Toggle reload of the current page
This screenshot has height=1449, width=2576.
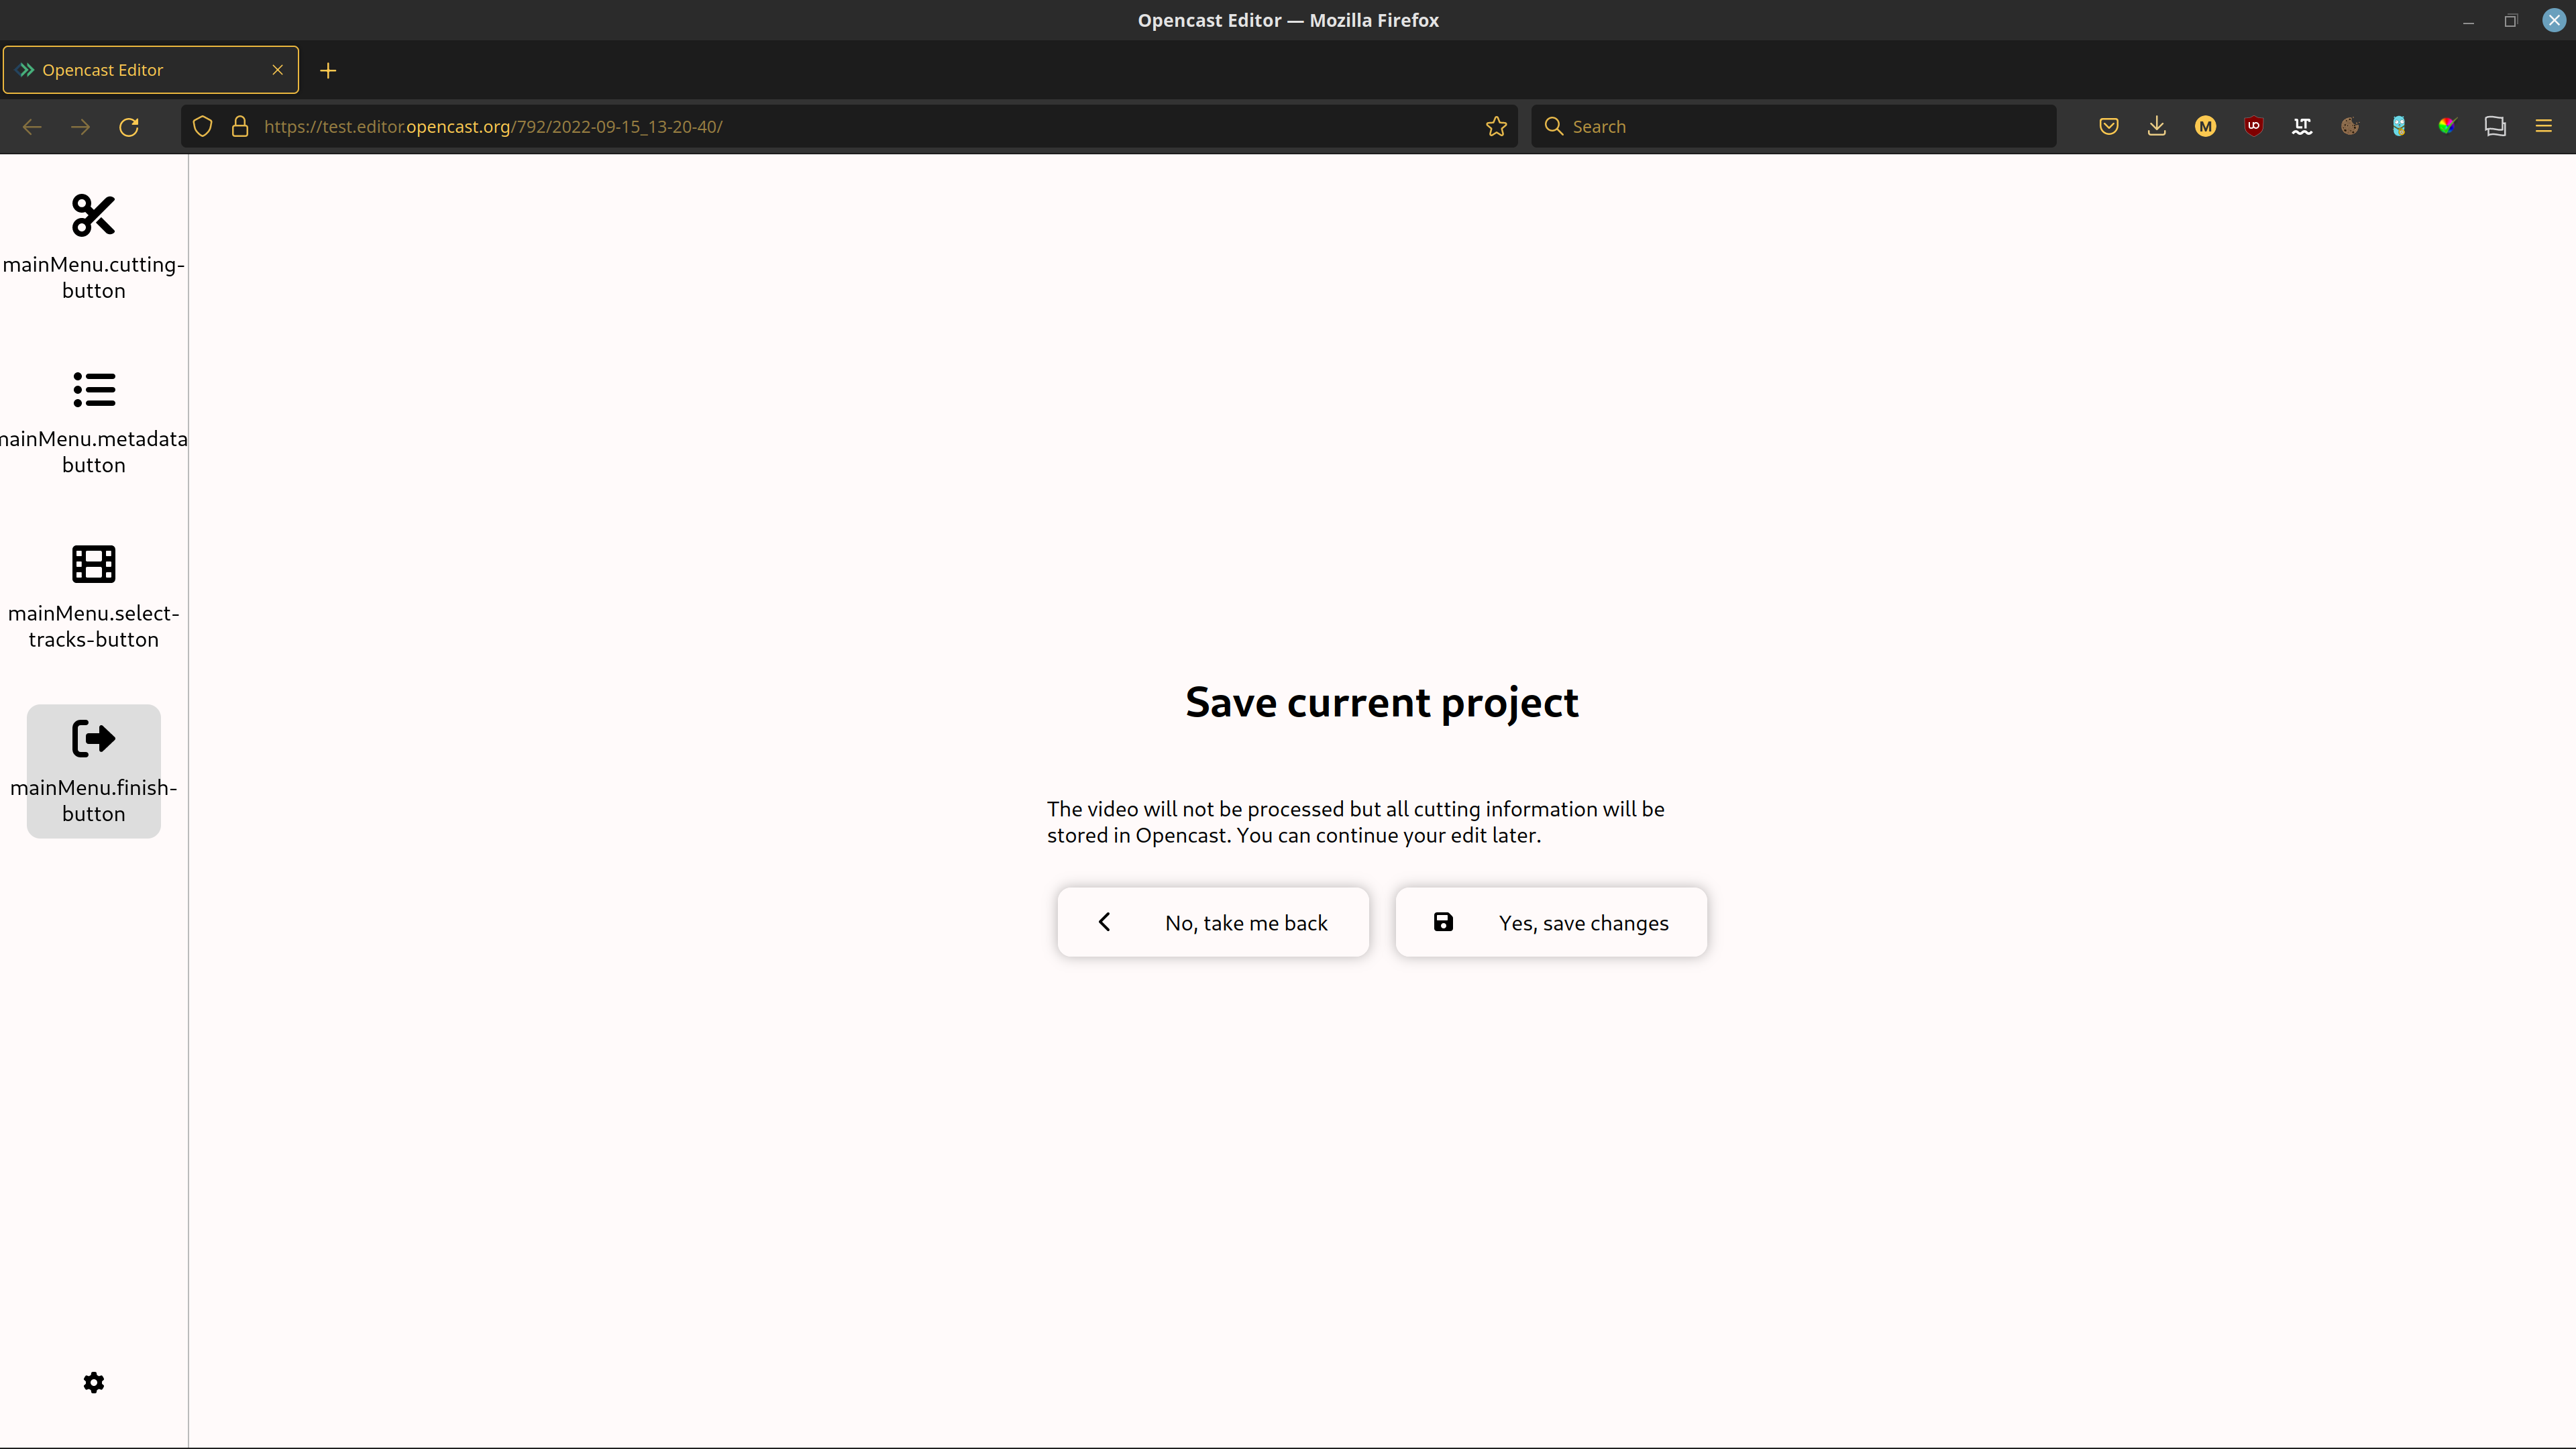(129, 126)
